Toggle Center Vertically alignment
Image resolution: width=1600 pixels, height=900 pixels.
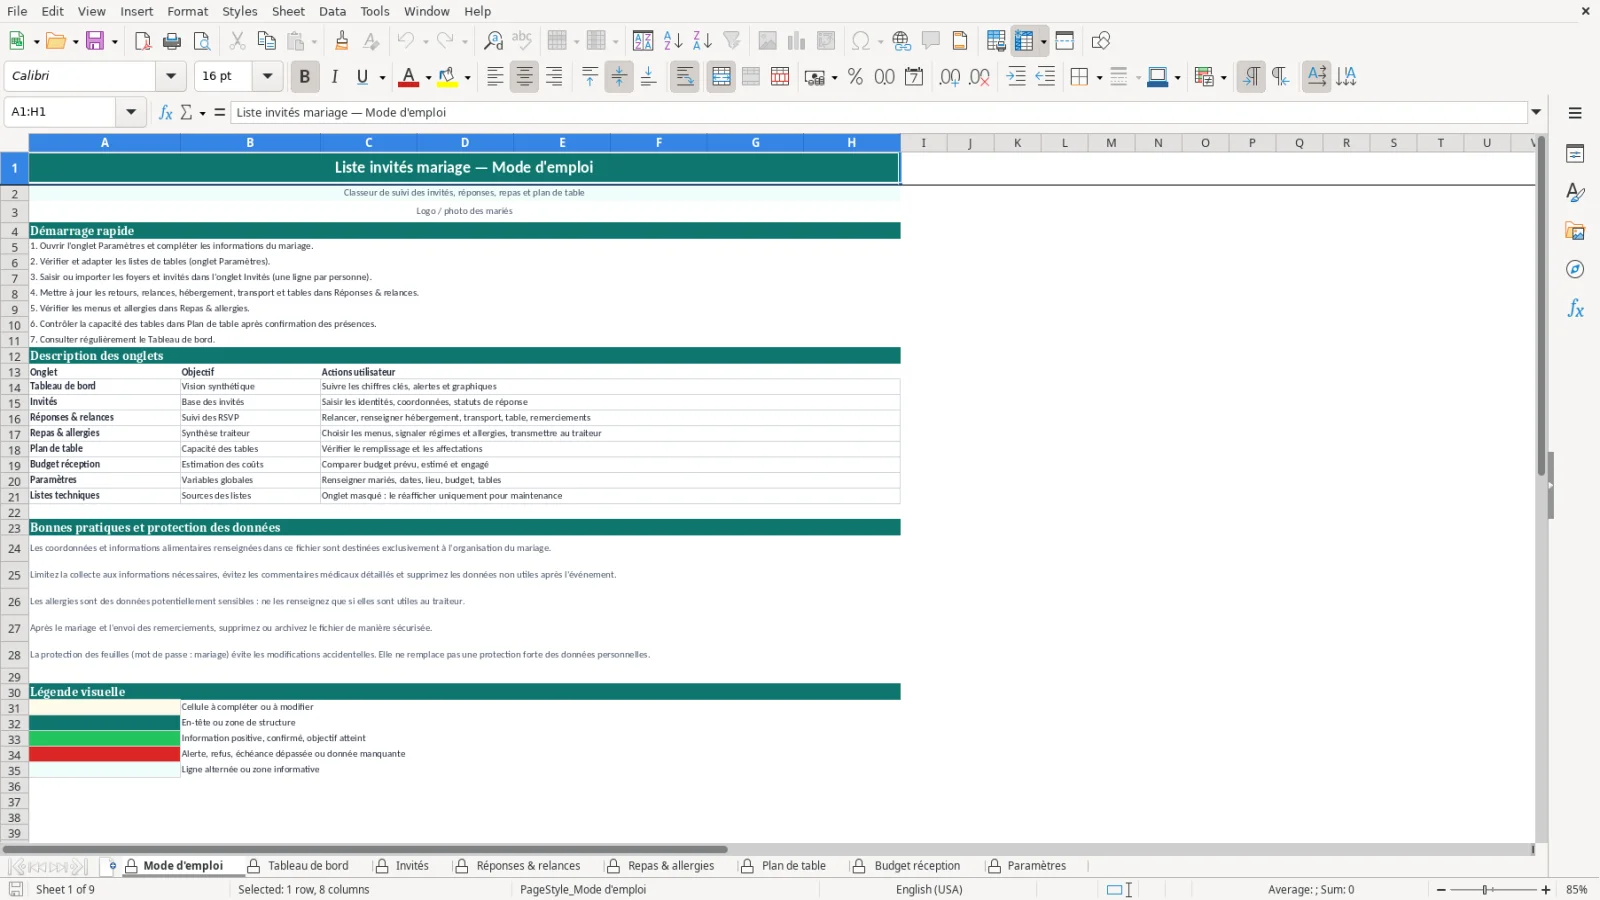tap(619, 76)
